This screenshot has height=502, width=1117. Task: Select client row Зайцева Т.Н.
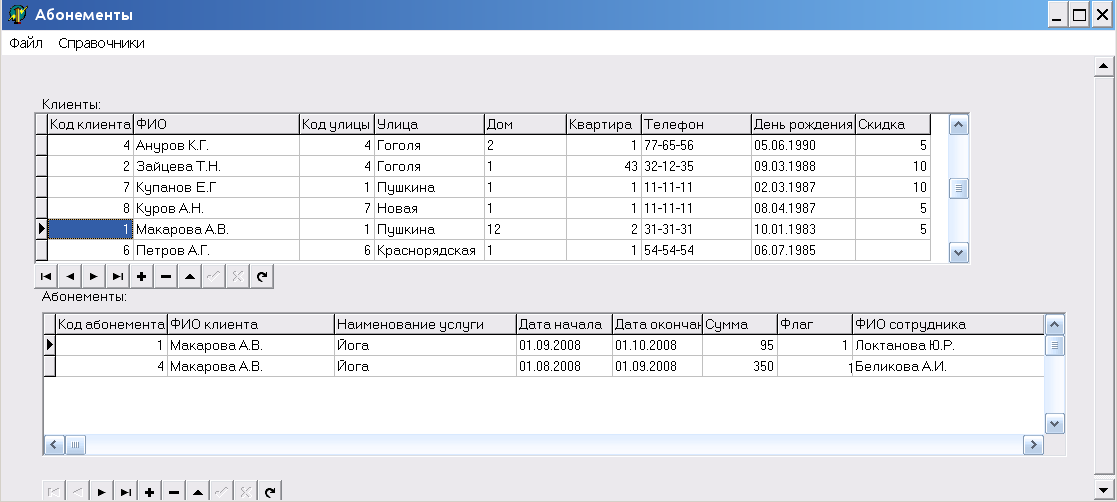[x=489, y=167]
